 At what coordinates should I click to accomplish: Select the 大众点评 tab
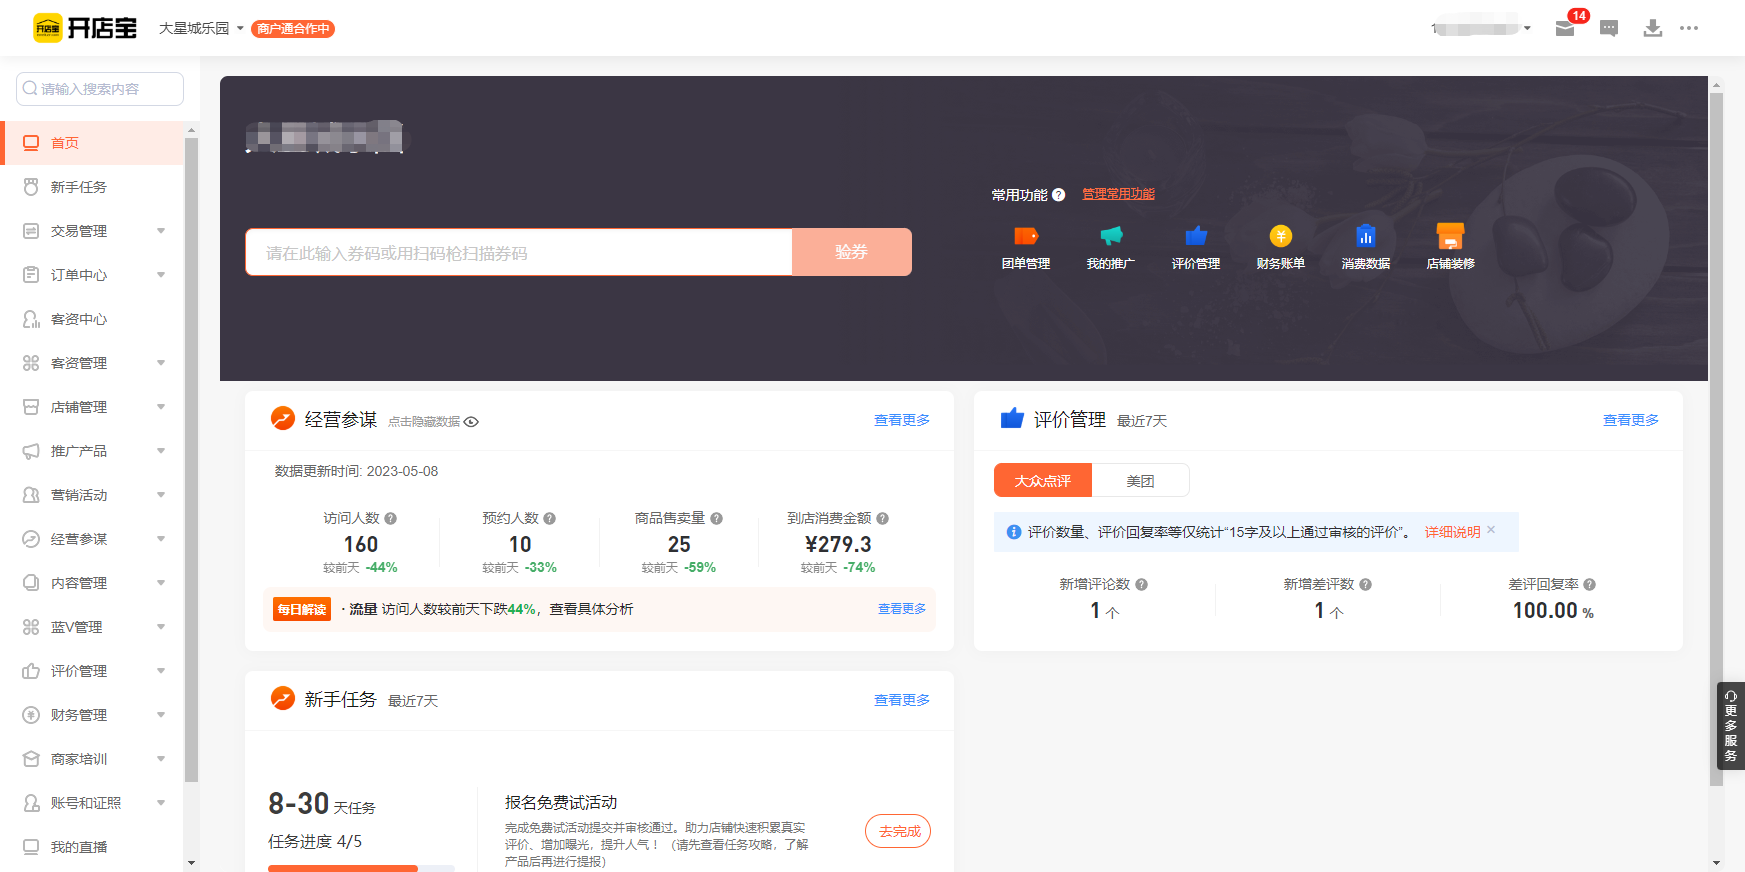tap(1042, 481)
